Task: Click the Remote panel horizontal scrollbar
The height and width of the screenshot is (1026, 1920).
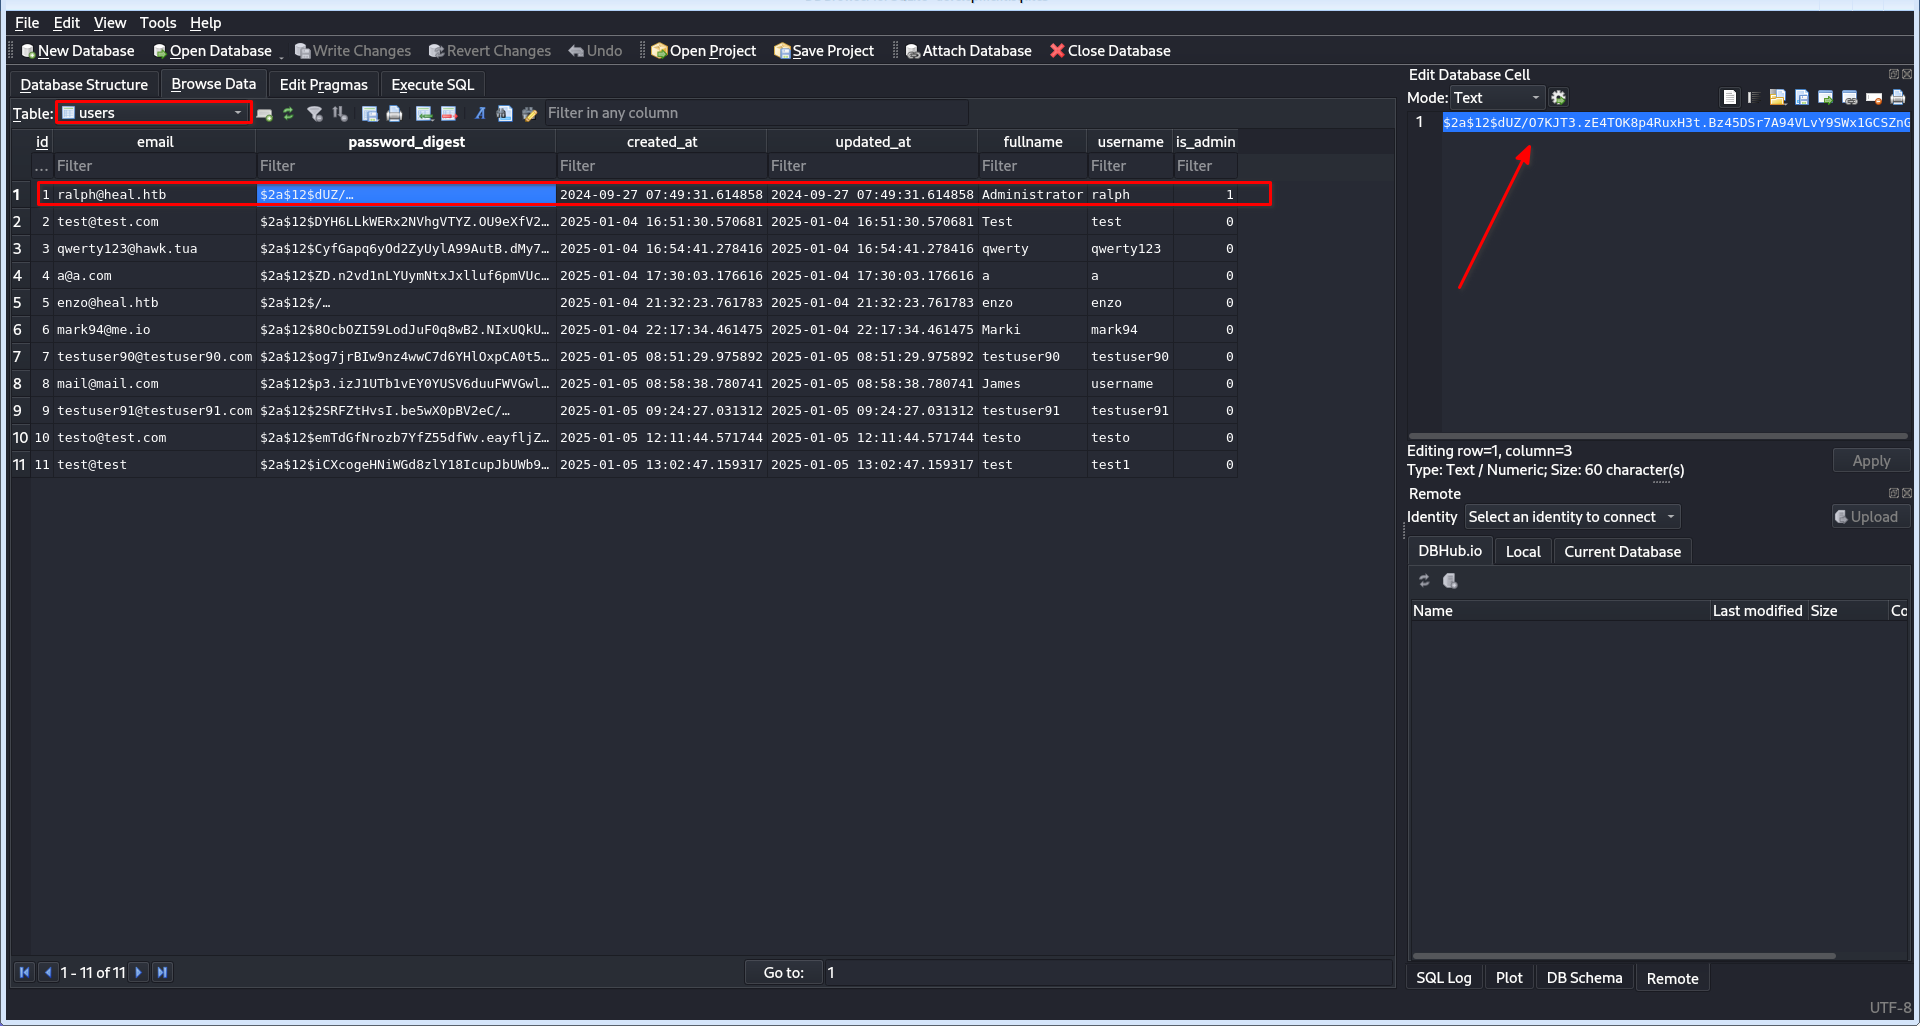Action: 1623,956
